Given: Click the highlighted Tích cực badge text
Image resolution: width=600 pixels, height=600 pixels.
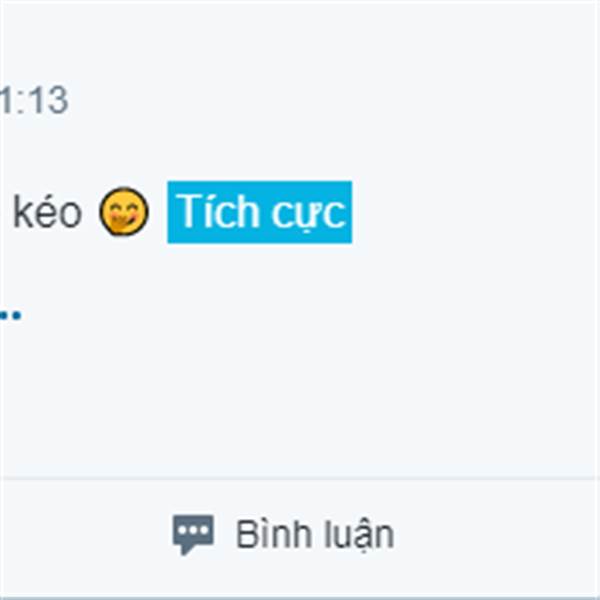Looking at the screenshot, I should point(261,211).
